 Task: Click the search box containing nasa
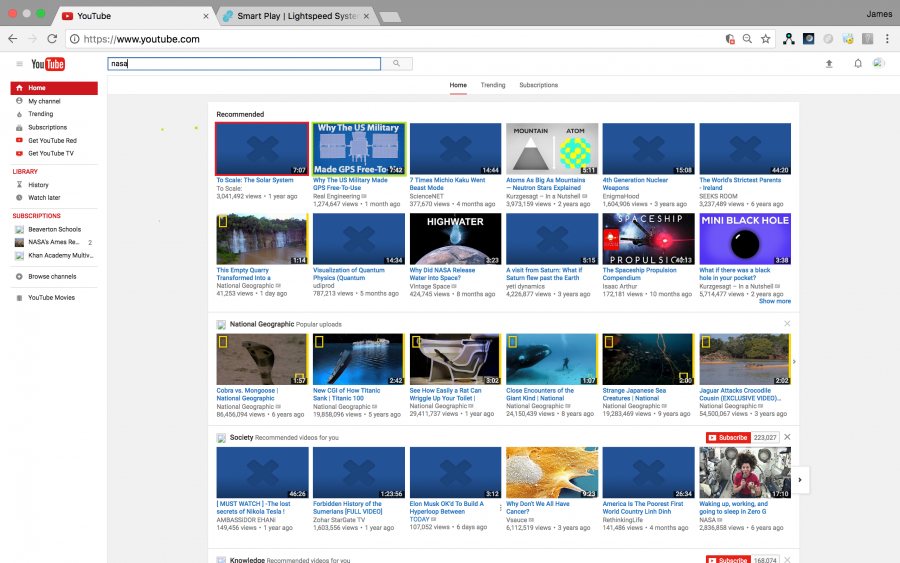click(244, 64)
